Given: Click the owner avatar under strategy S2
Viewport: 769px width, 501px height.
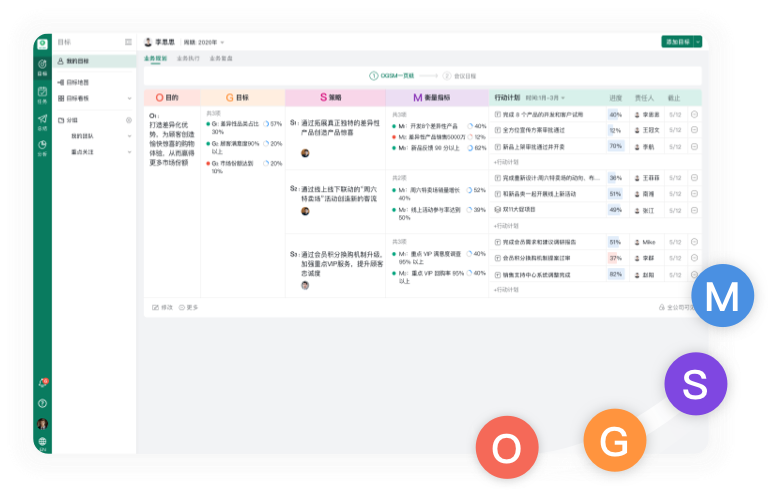Looking at the screenshot, I should coord(305,211).
